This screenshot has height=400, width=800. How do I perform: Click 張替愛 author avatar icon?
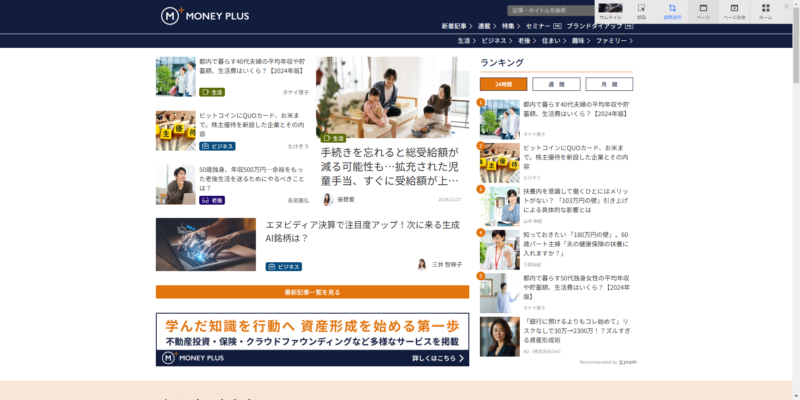[x=327, y=199]
